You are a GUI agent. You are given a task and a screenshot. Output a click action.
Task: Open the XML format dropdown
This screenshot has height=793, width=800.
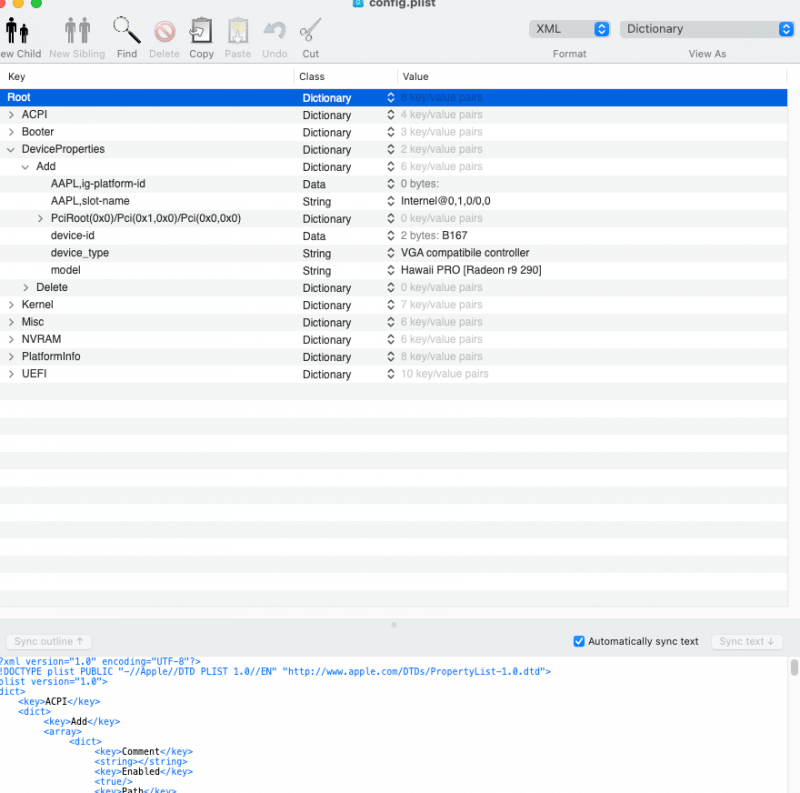point(570,29)
